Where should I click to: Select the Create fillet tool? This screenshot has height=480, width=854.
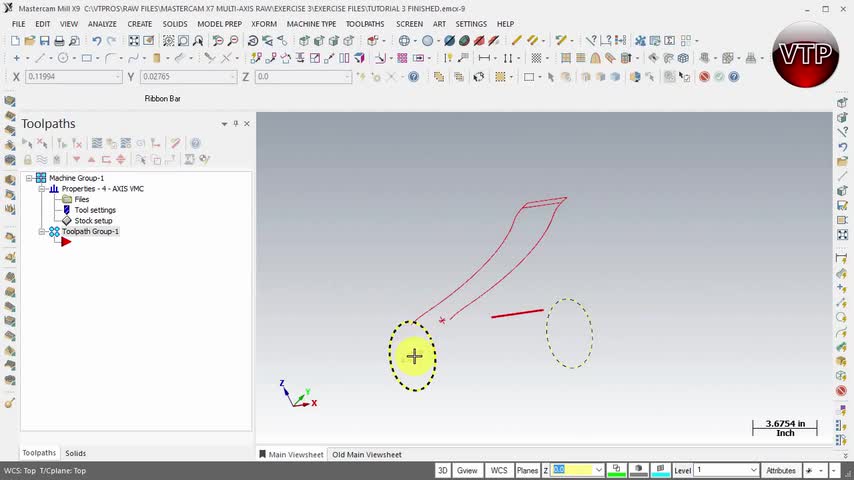tap(110, 58)
